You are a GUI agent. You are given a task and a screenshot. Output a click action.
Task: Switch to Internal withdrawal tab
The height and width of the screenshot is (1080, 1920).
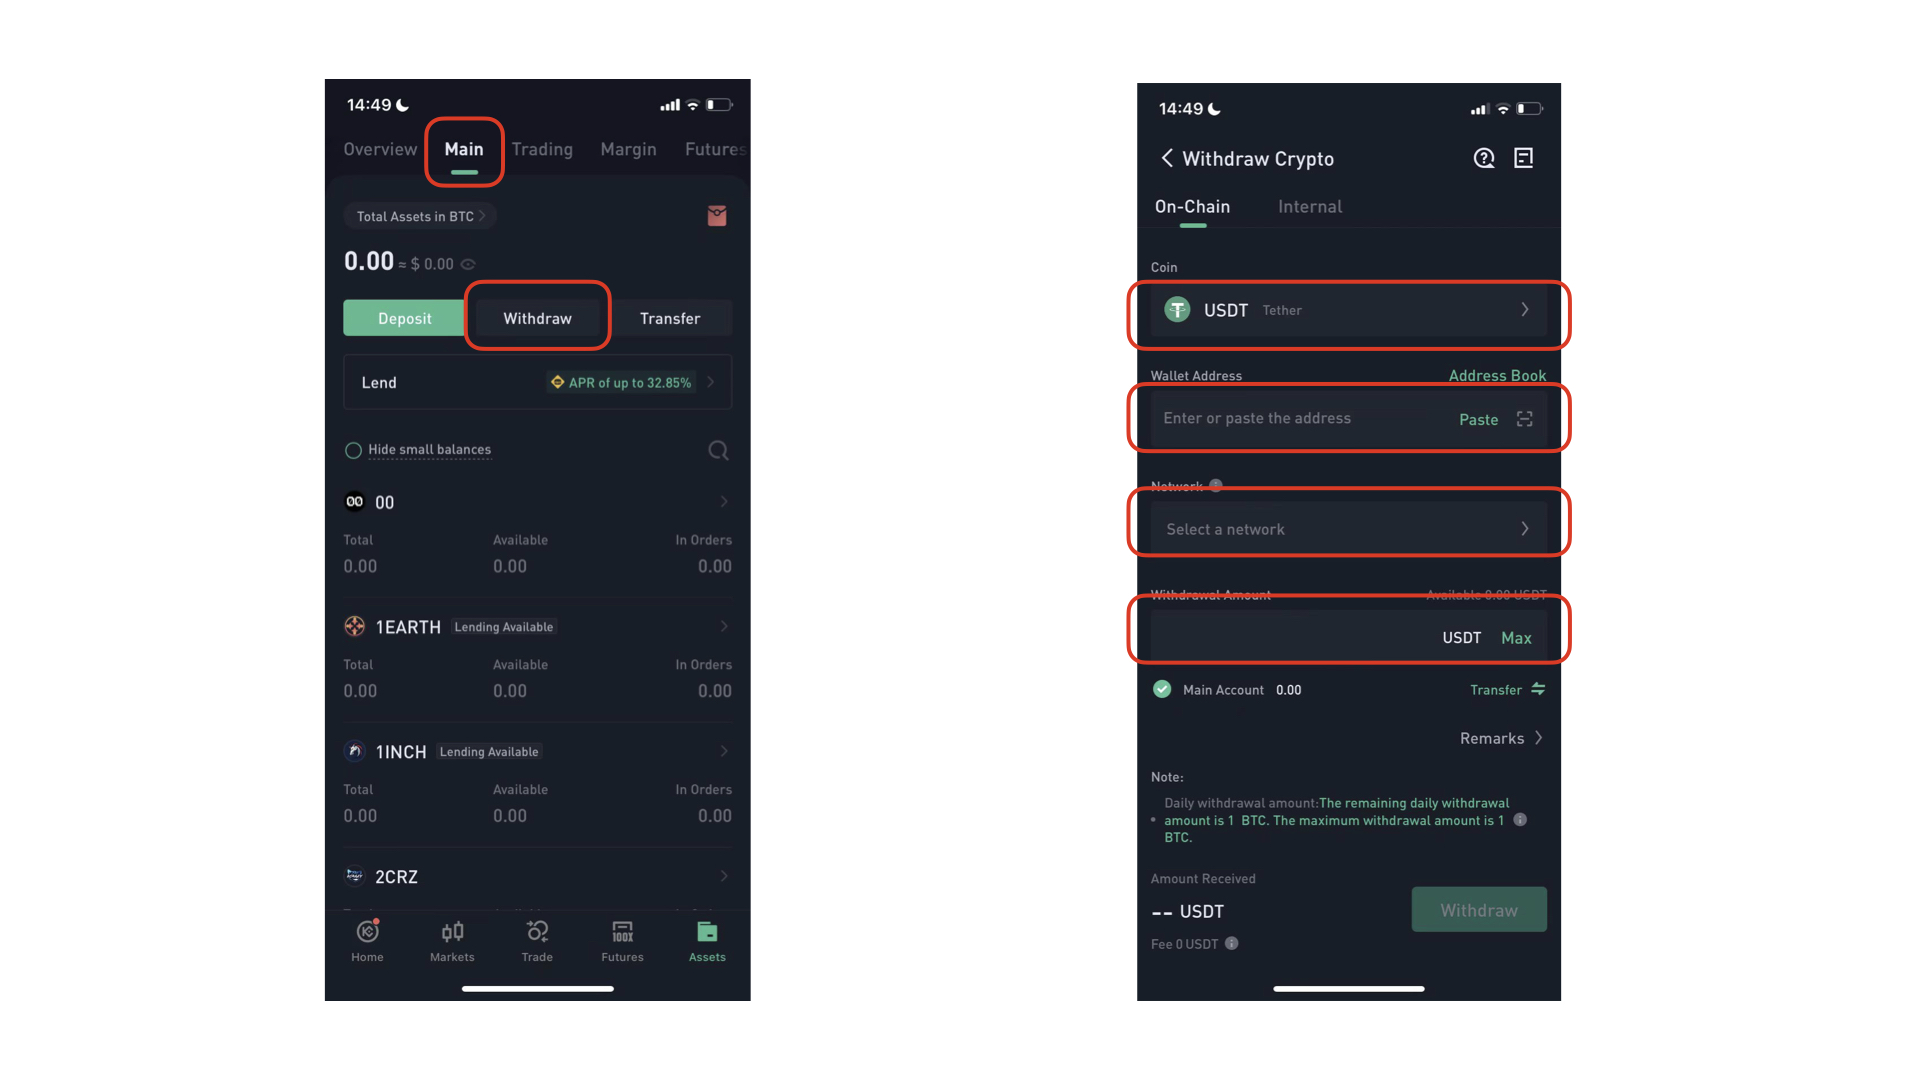(x=1309, y=206)
